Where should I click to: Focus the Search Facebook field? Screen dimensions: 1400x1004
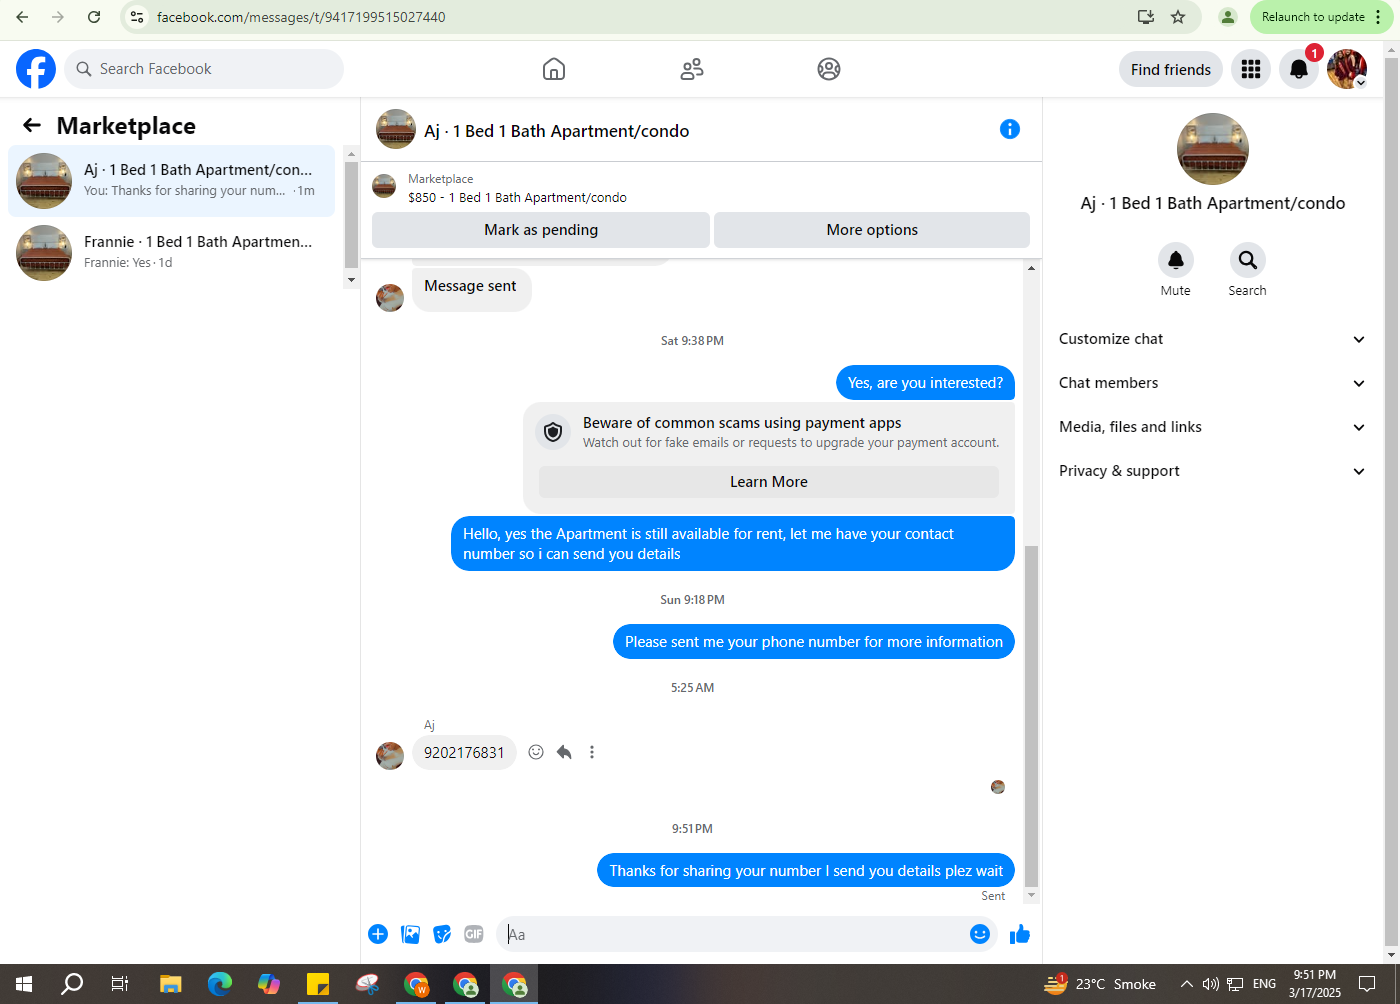click(205, 69)
